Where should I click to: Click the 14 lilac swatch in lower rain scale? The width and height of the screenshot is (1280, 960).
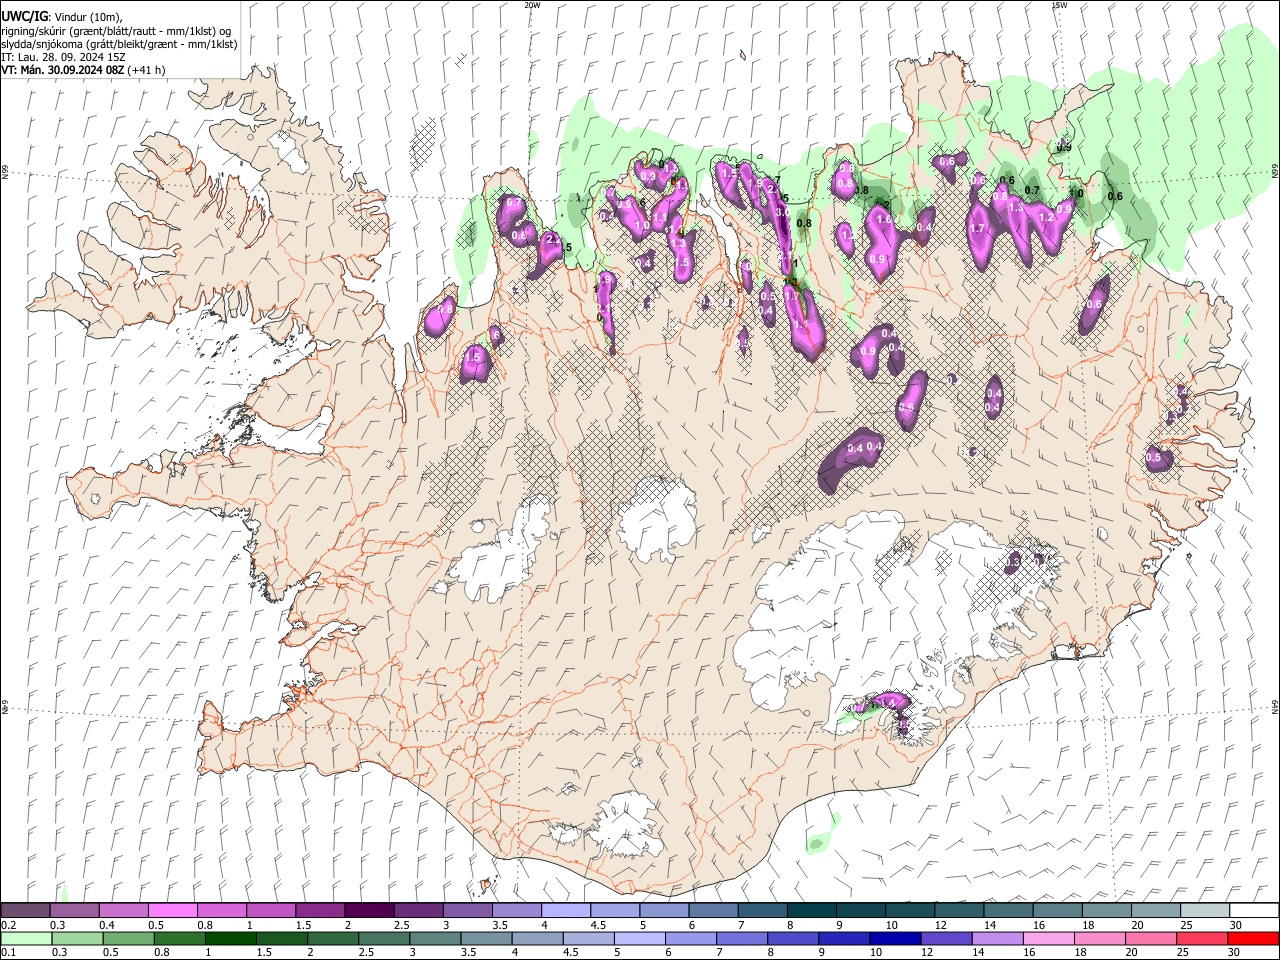click(x=997, y=938)
